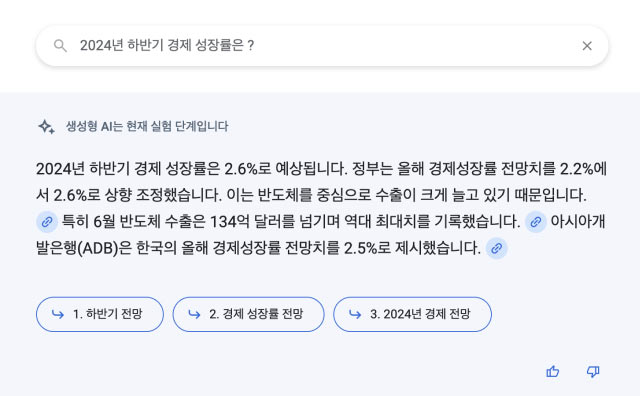The width and height of the screenshot is (640, 396).
Task: Select follow-up '2. 경제 성장률 전망'
Action: pos(249,314)
